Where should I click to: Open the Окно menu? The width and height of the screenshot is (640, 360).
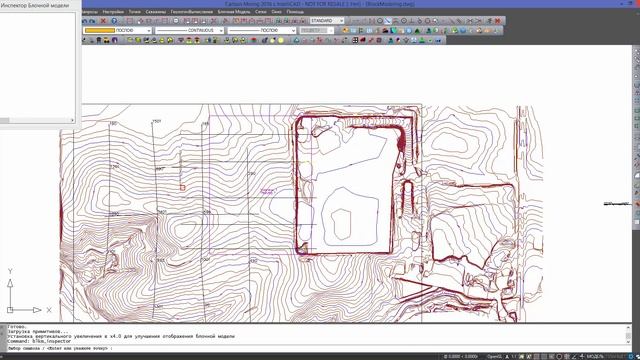(276, 12)
